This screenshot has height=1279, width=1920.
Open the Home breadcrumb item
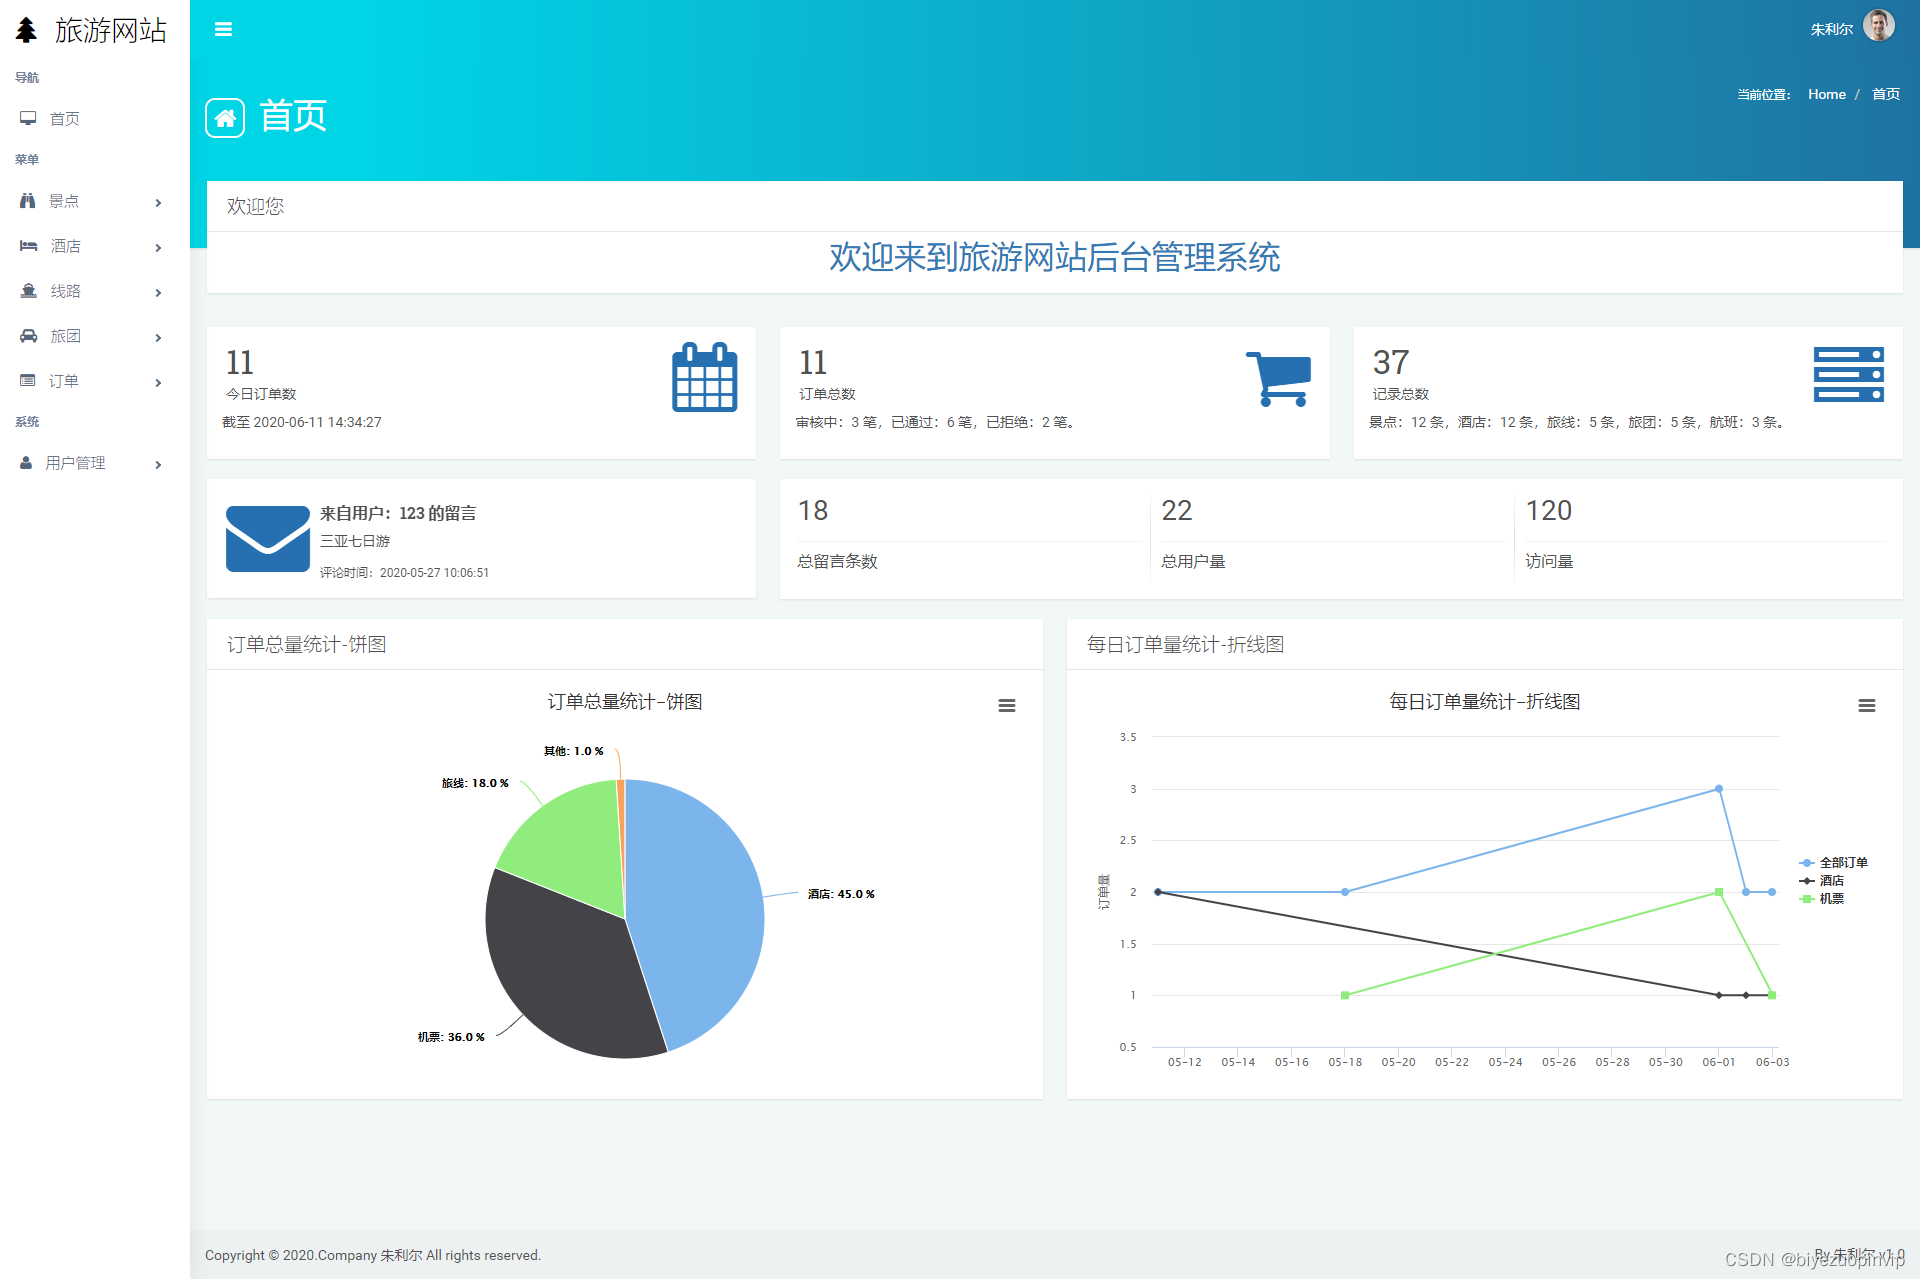(1827, 93)
